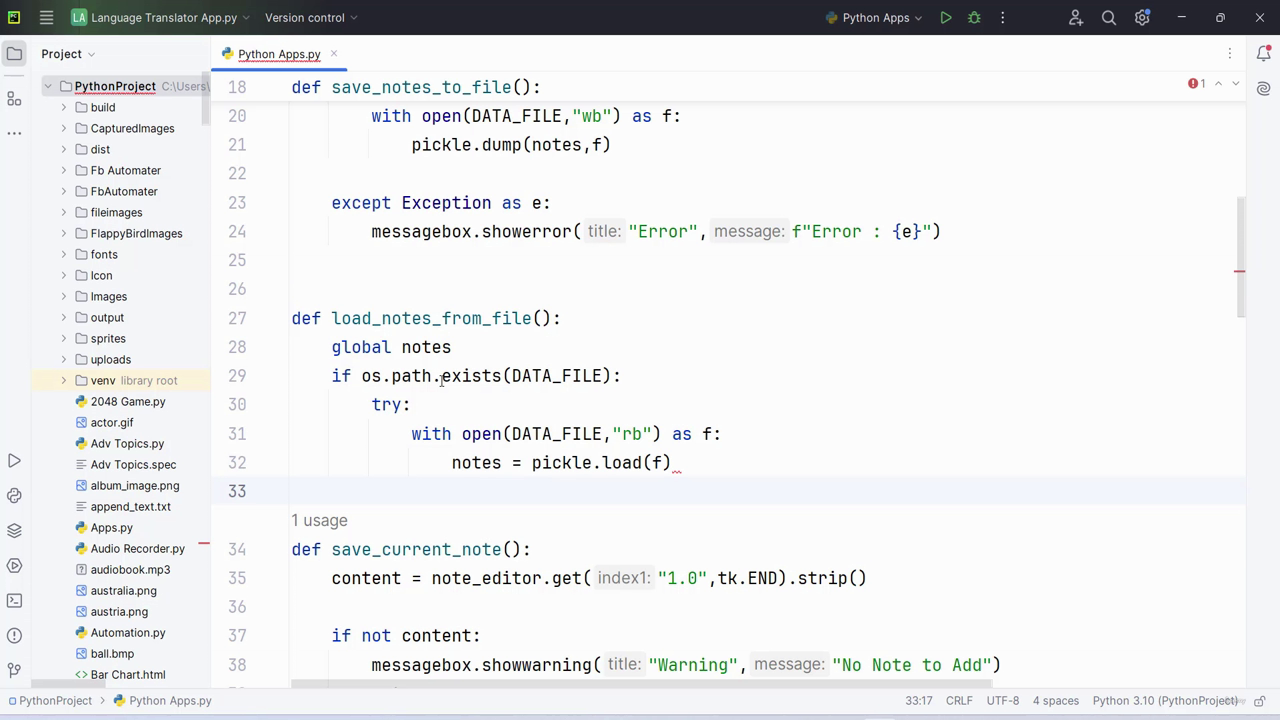This screenshot has height=720, width=1280.
Task: Open the Project view options dropdown
Action: click(x=69, y=54)
